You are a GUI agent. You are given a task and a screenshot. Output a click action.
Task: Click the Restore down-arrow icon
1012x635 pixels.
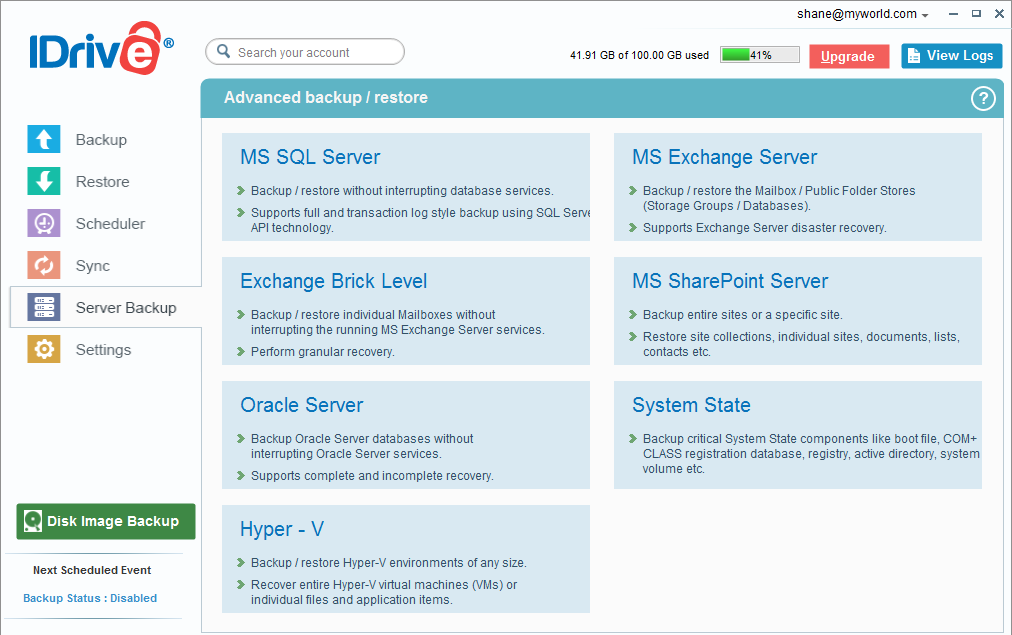(44, 181)
